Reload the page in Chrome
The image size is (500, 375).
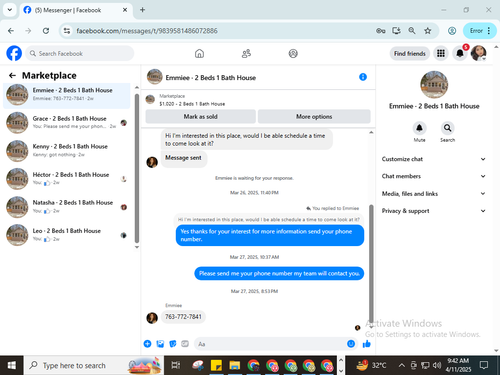tap(46, 31)
